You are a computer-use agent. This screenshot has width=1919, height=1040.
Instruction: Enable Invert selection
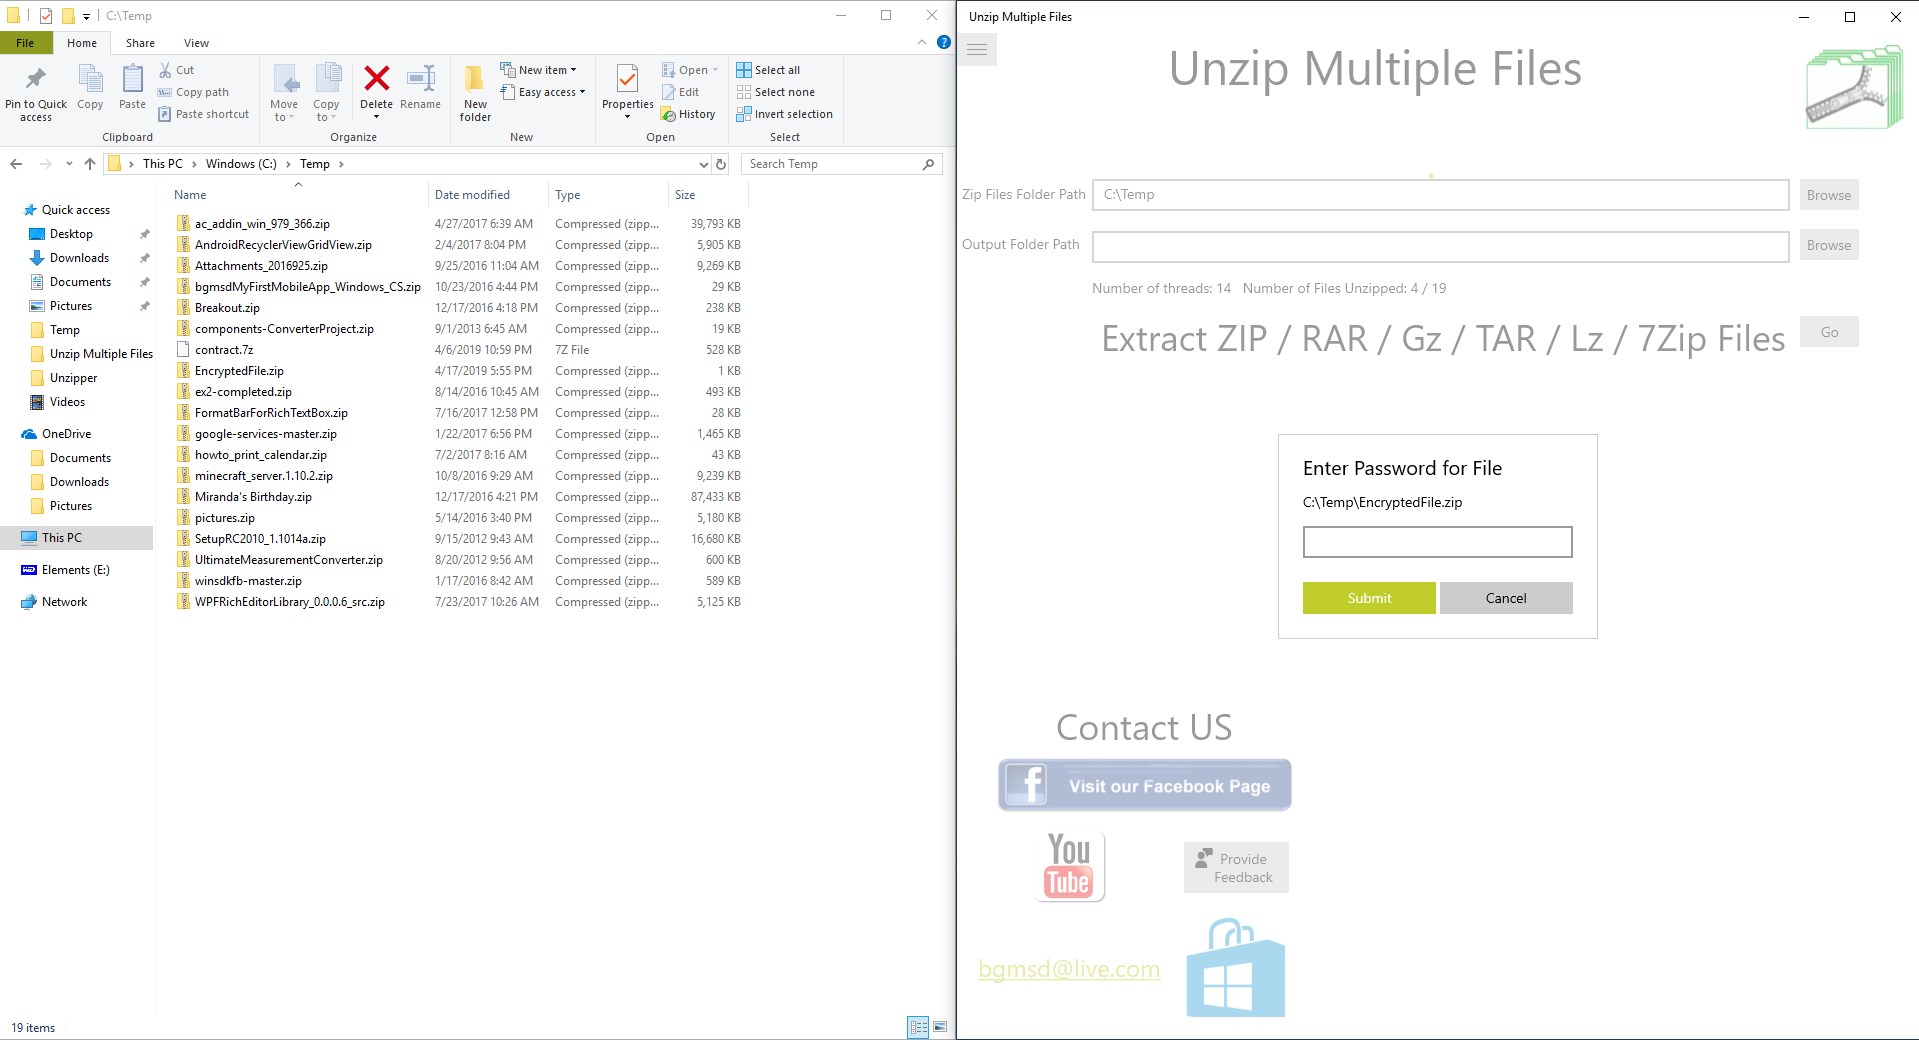pyautogui.click(x=785, y=113)
